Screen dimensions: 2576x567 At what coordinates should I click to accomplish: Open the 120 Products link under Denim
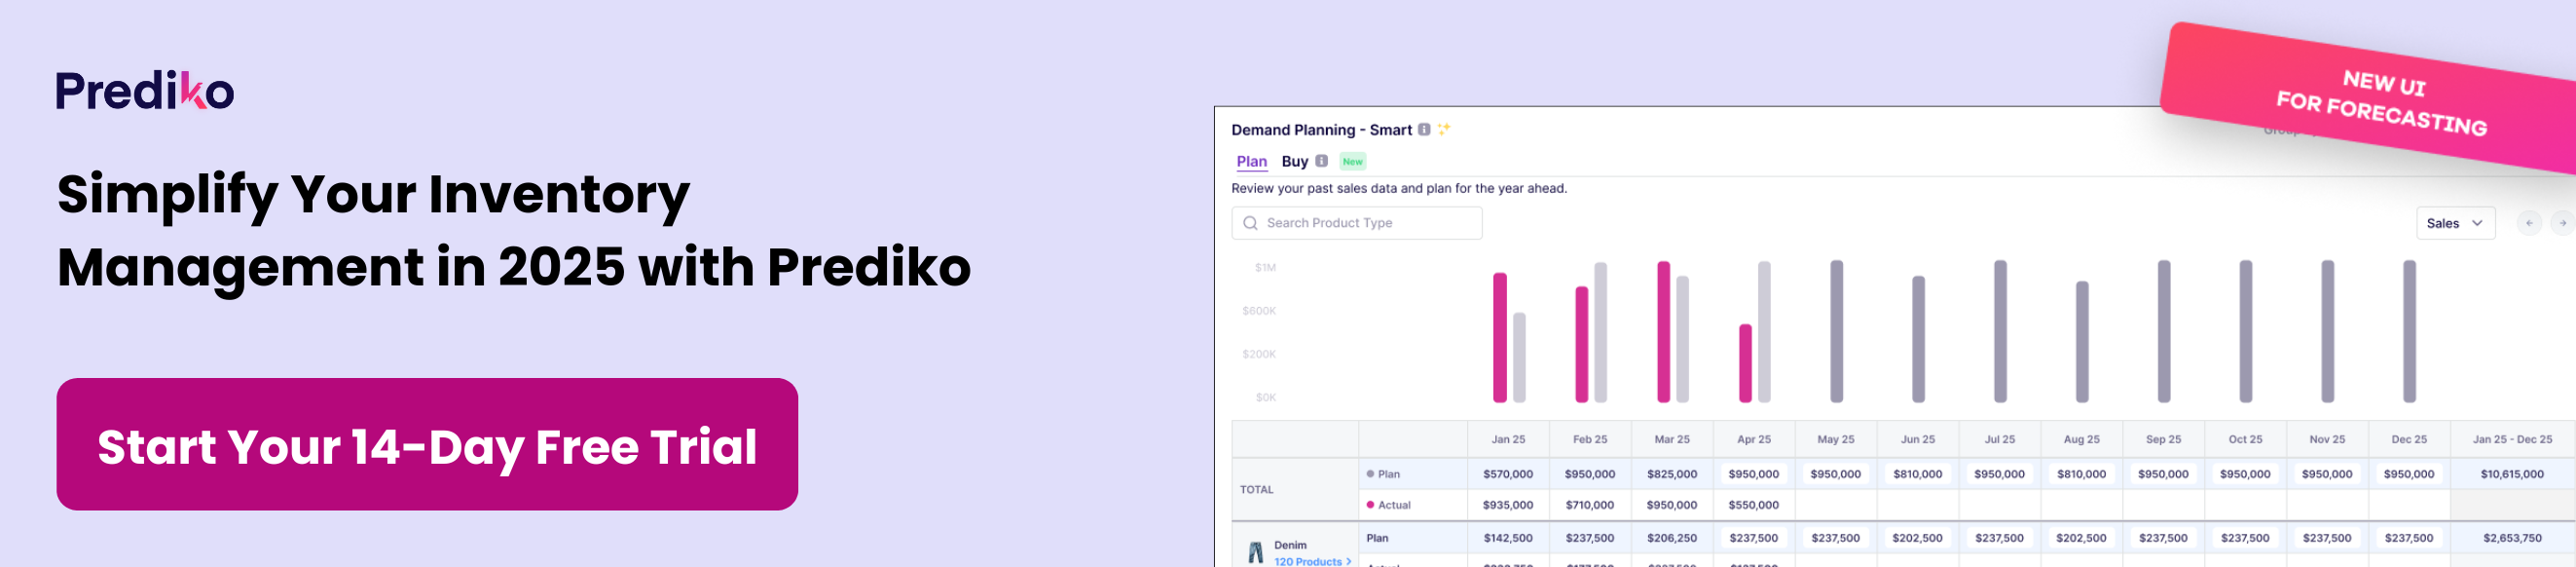click(1312, 561)
